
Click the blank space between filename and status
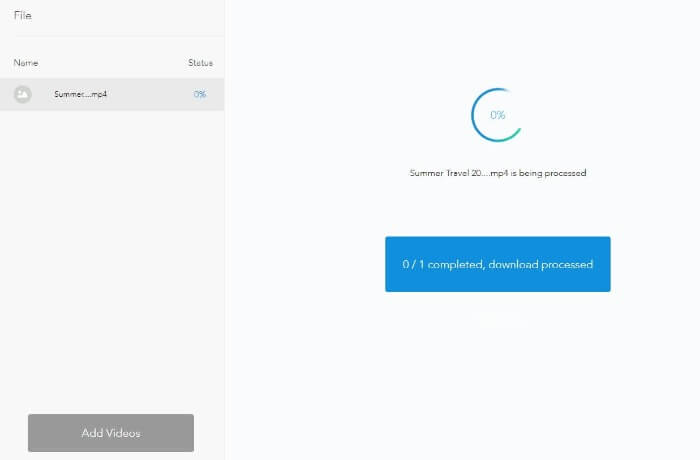(150, 94)
